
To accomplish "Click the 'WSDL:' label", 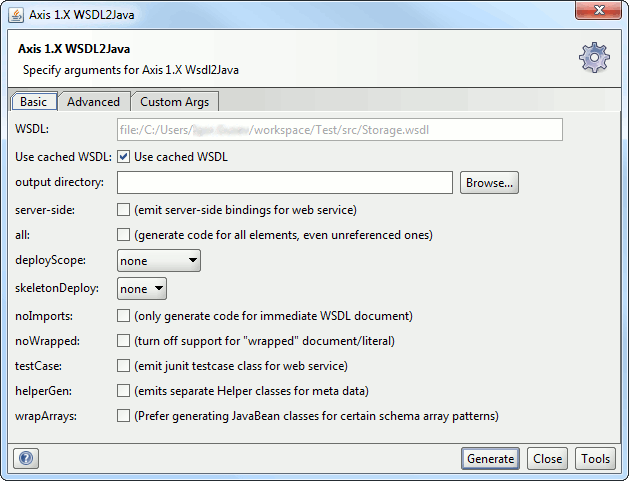I will [32, 129].
